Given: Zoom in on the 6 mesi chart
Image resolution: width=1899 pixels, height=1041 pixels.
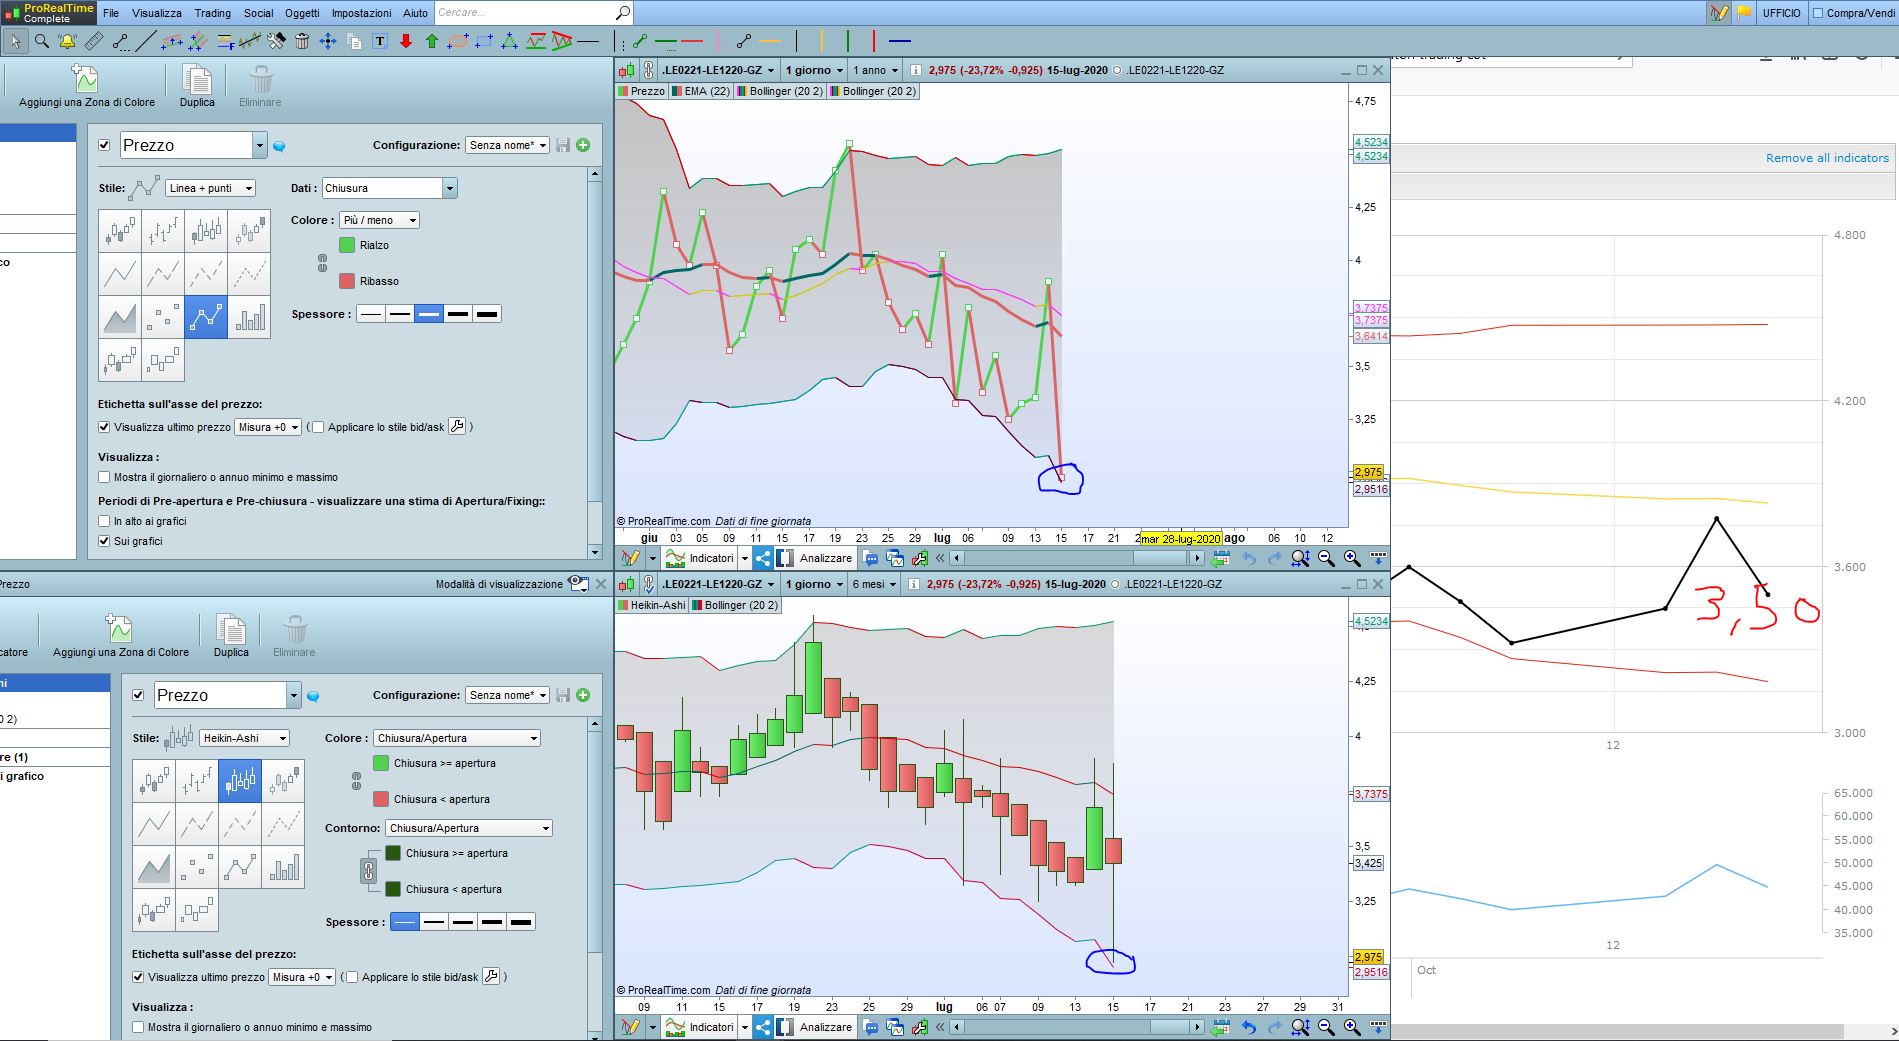Looking at the screenshot, I should [1352, 1027].
